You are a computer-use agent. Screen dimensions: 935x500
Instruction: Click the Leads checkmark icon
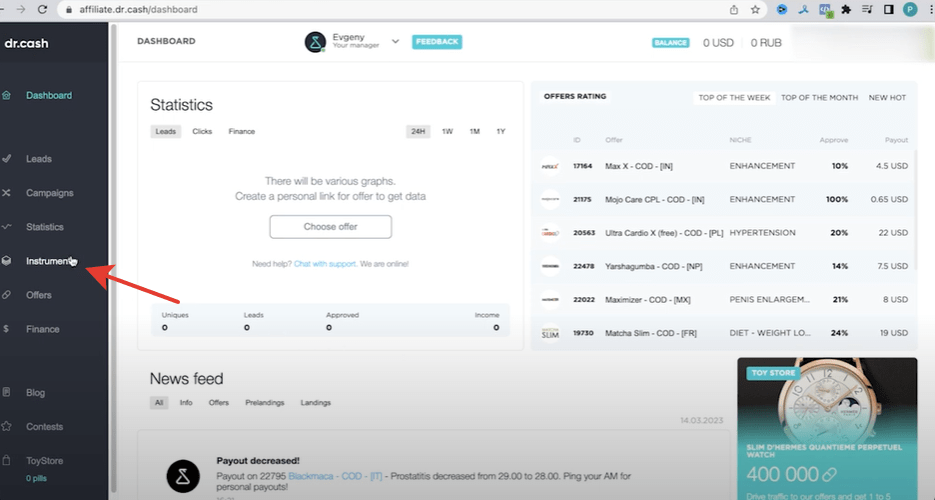click(7, 159)
